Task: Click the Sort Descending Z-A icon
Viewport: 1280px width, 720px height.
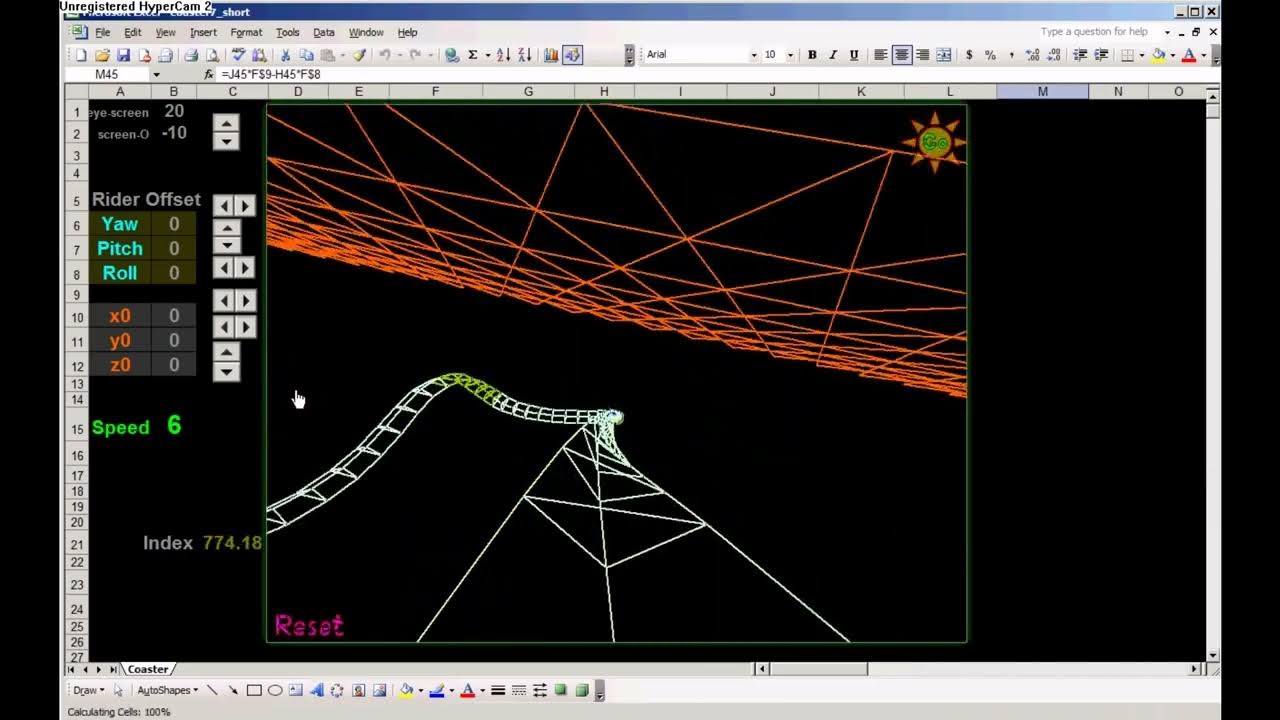Action: 524,55
